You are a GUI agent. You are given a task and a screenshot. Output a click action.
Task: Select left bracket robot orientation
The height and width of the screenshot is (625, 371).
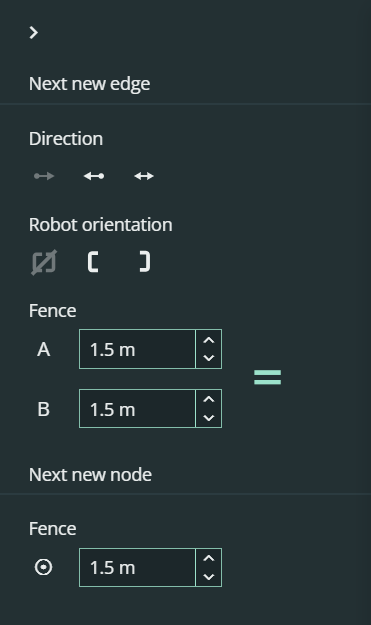coord(93,262)
